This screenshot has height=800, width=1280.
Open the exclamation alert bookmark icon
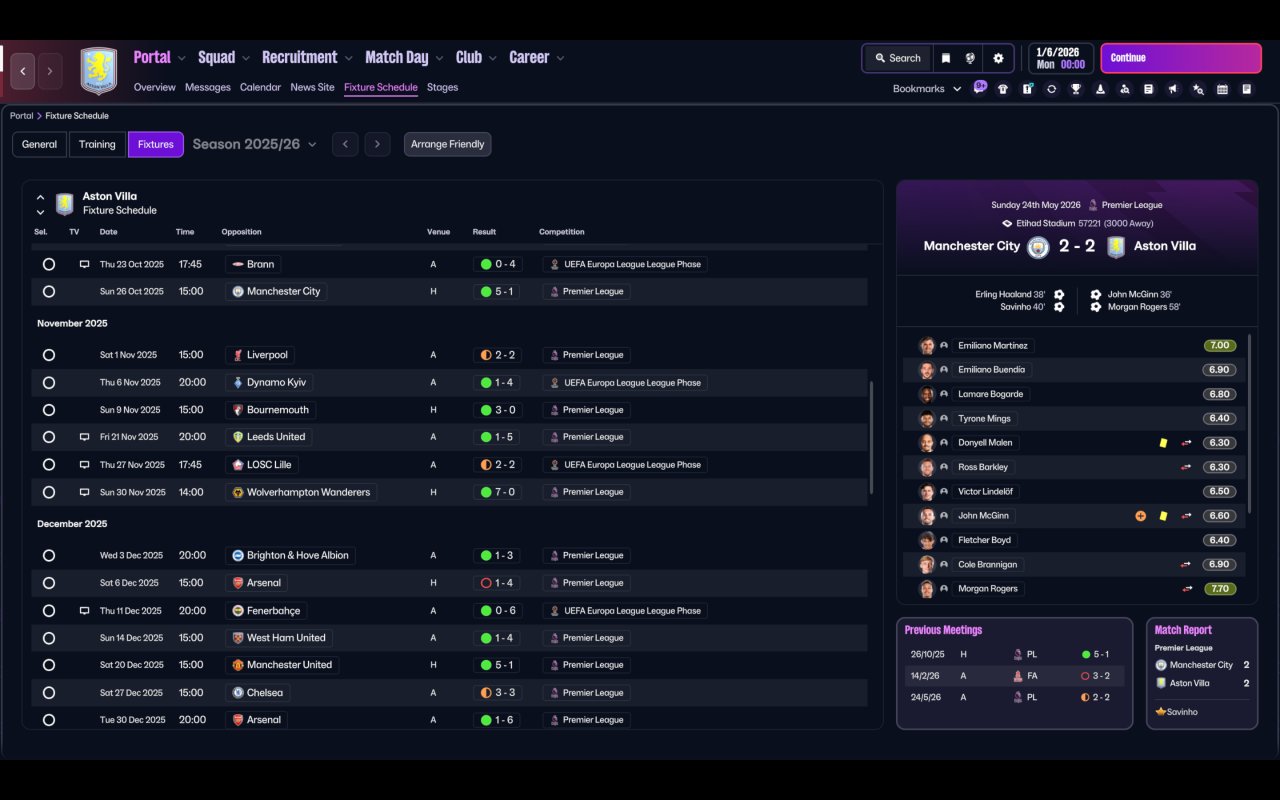(x=1027, y=89)
